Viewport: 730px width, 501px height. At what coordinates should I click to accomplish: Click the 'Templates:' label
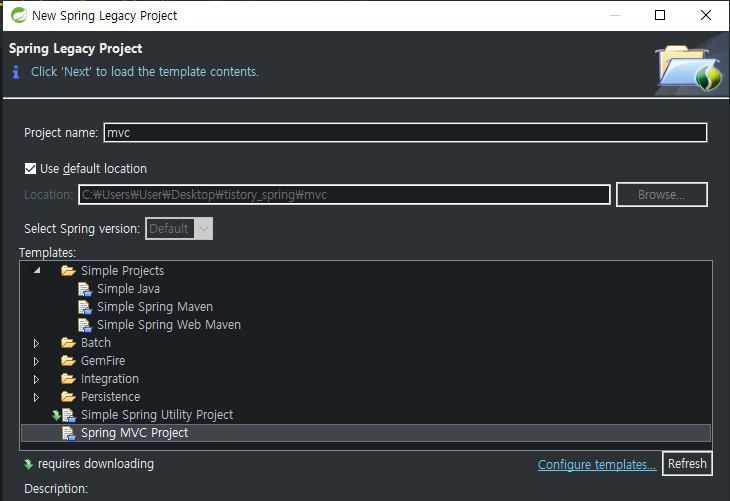[47, 253]
